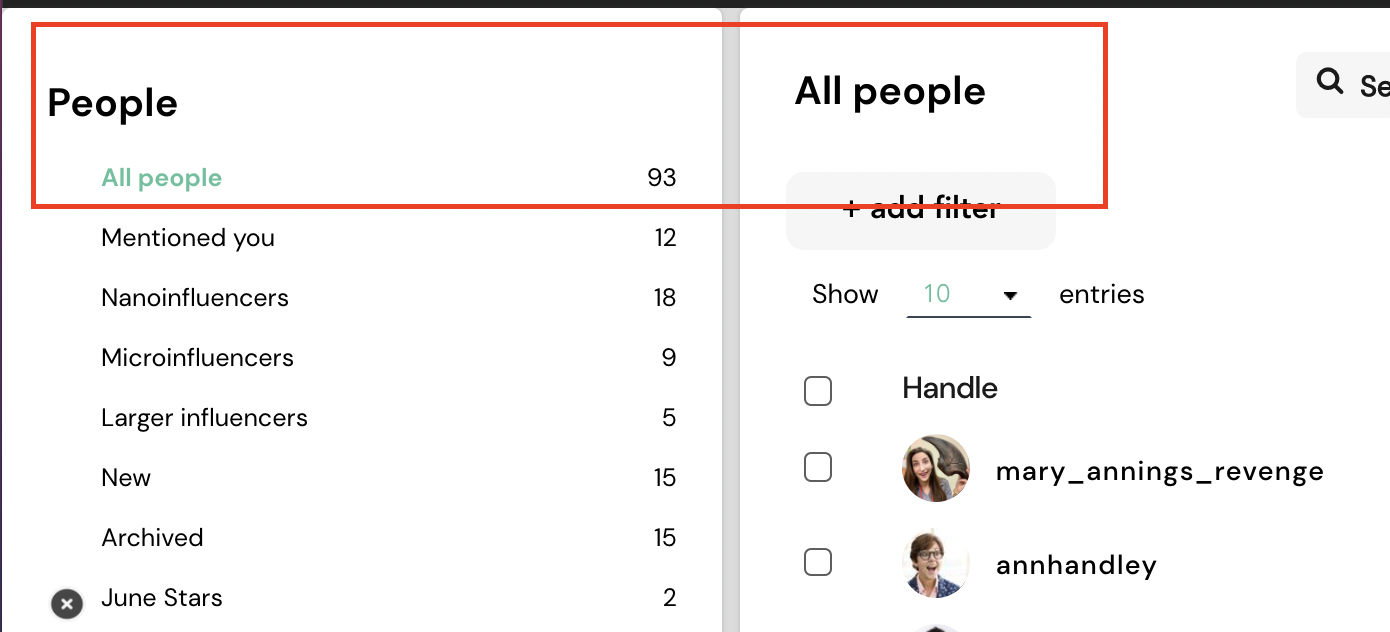Tick the select-all checkbox beside Handle
The width and height of the screenshot is (1390, 632).
click(x=818, y=391)
